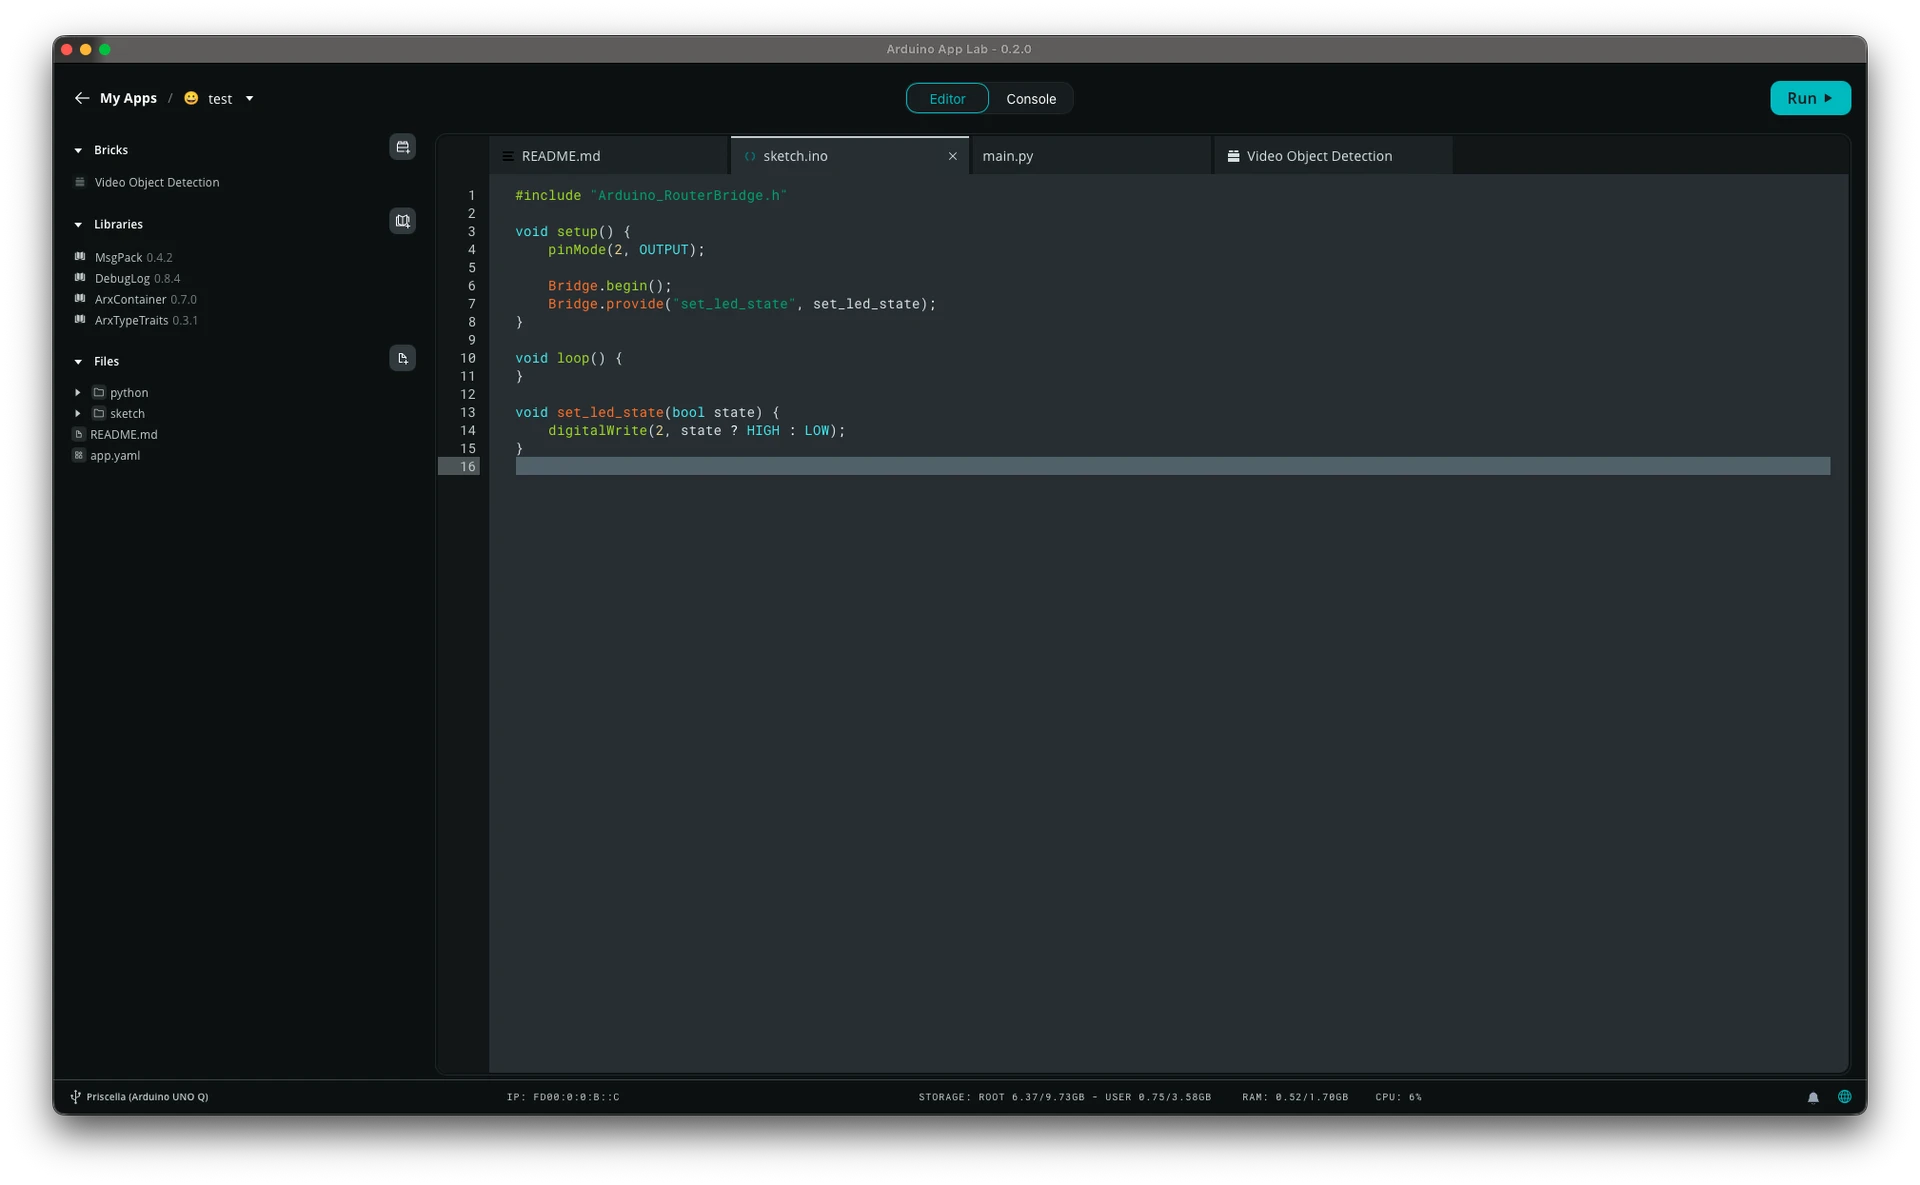This screenshot has width=1920, height=1185.
Task: Open the test app dropdown arrow
Action: click(249, 98)
